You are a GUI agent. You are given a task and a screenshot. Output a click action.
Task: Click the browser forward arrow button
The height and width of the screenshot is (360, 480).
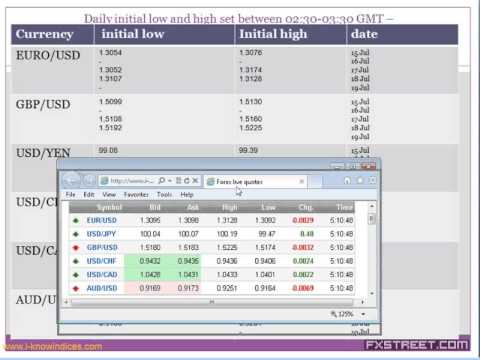click(89, 180)
